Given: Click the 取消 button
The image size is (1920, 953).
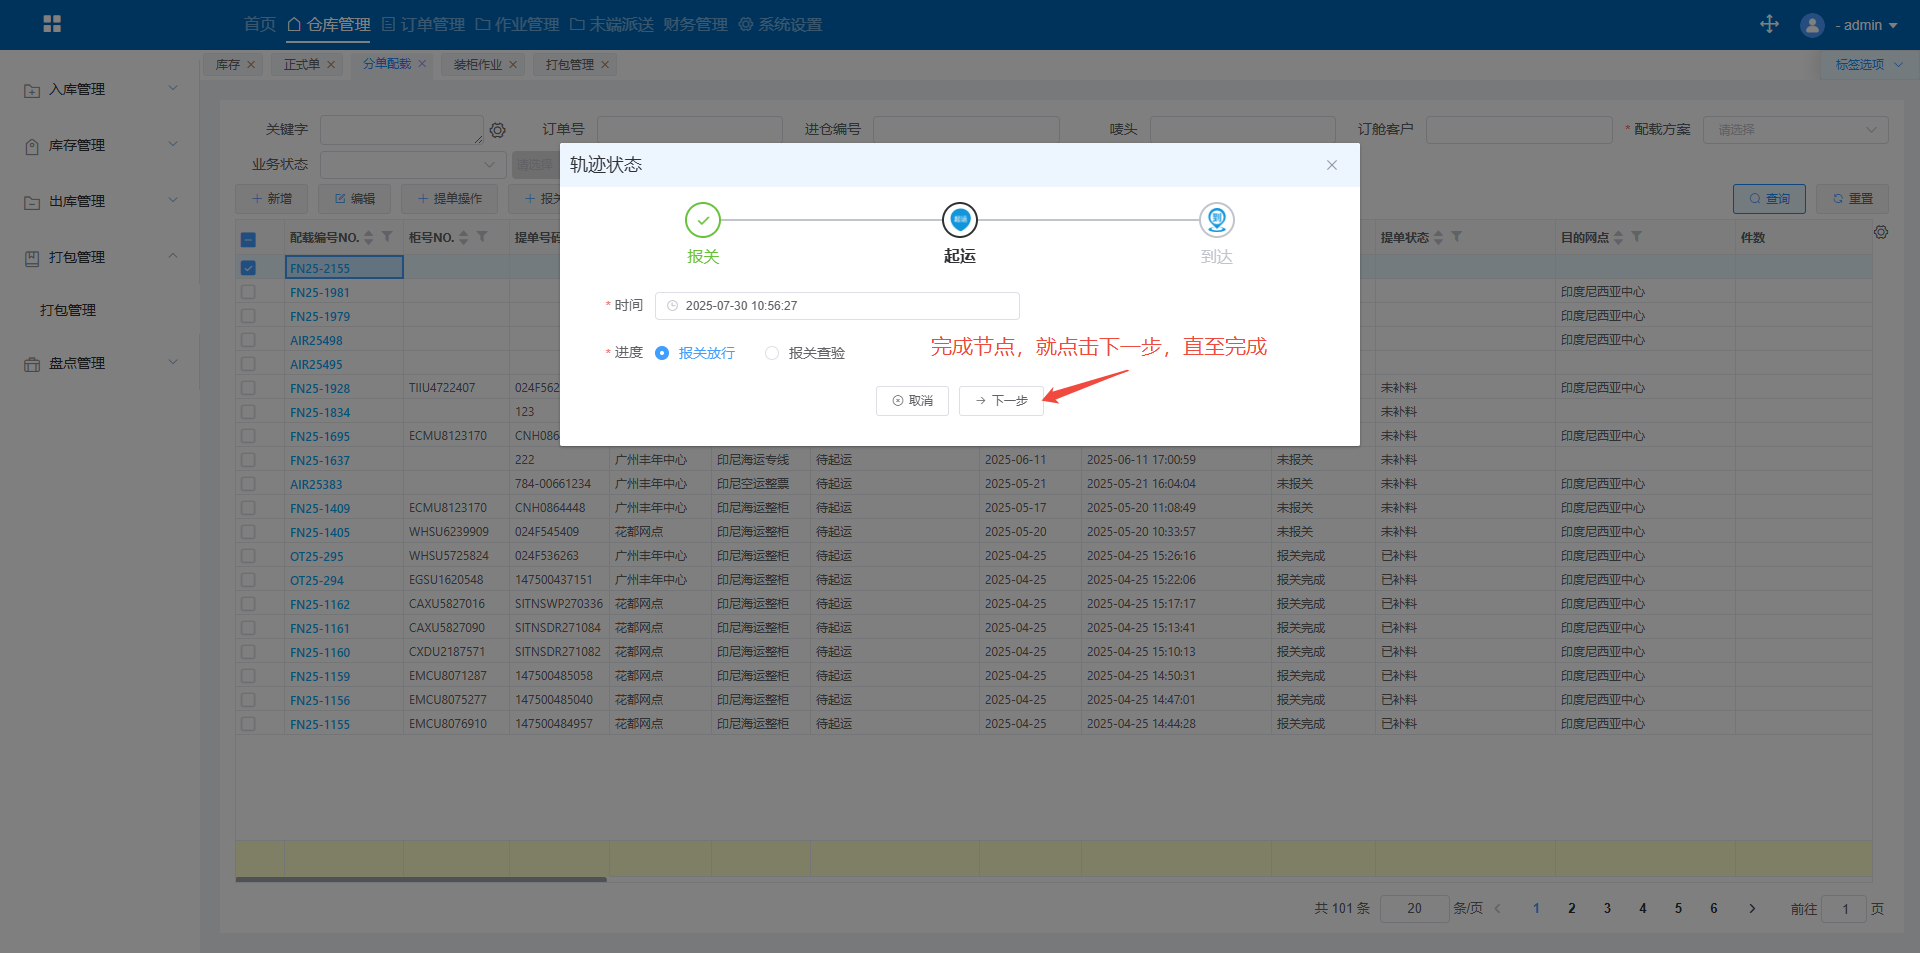Looking at the screenshot, I should click(912, 401).
